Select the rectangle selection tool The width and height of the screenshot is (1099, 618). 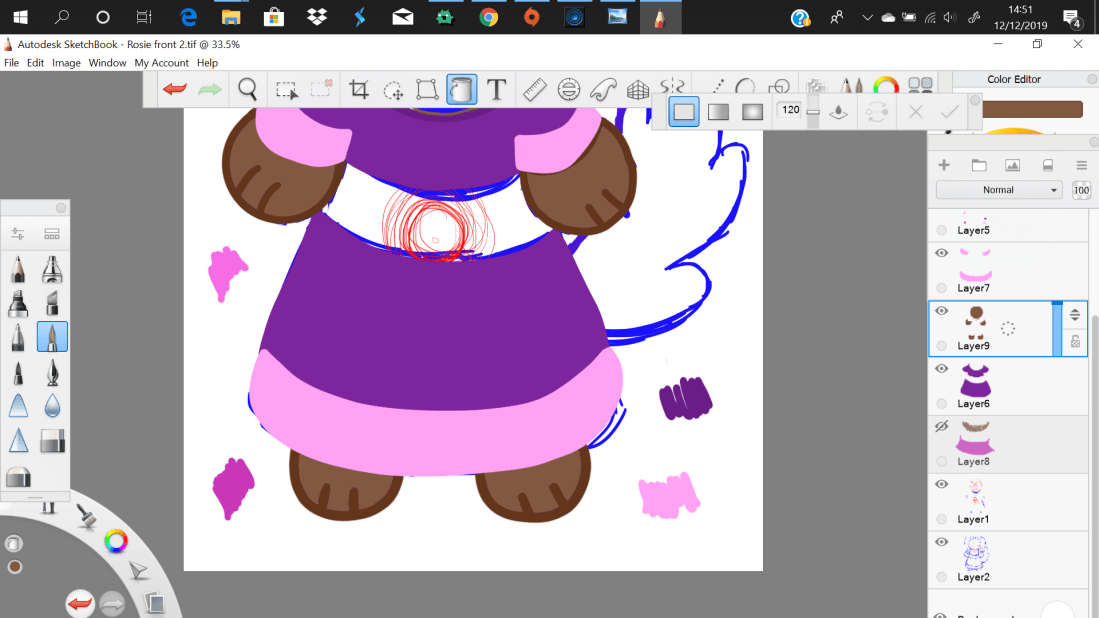tap(287, 90)
